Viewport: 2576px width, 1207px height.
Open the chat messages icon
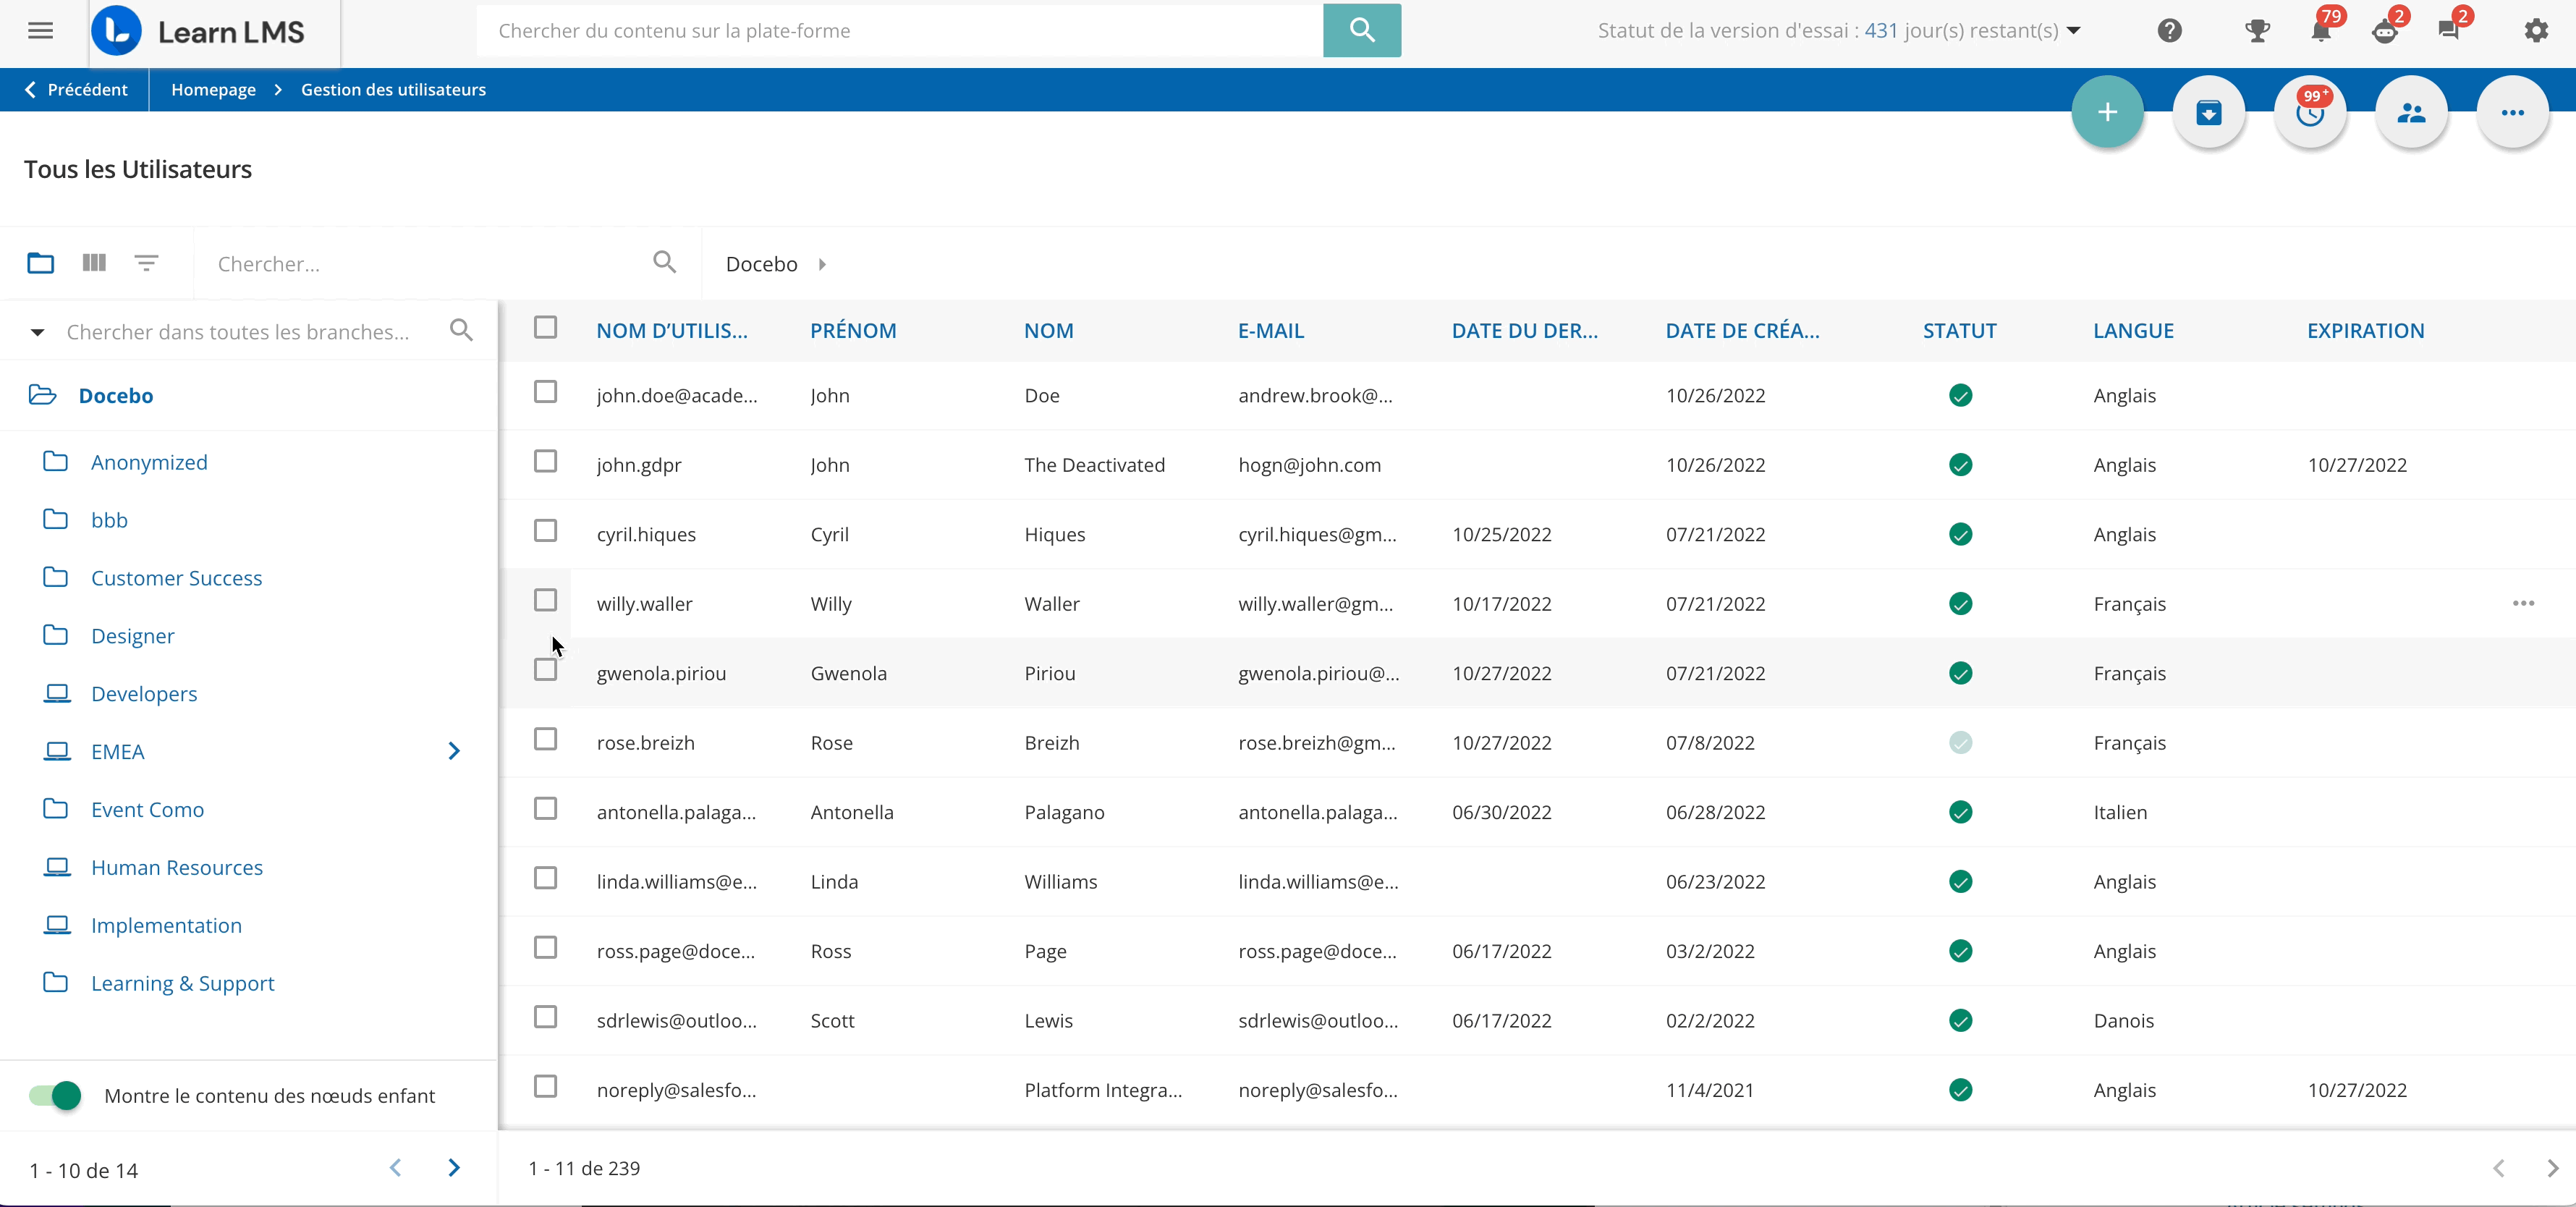click(2448, 31)
